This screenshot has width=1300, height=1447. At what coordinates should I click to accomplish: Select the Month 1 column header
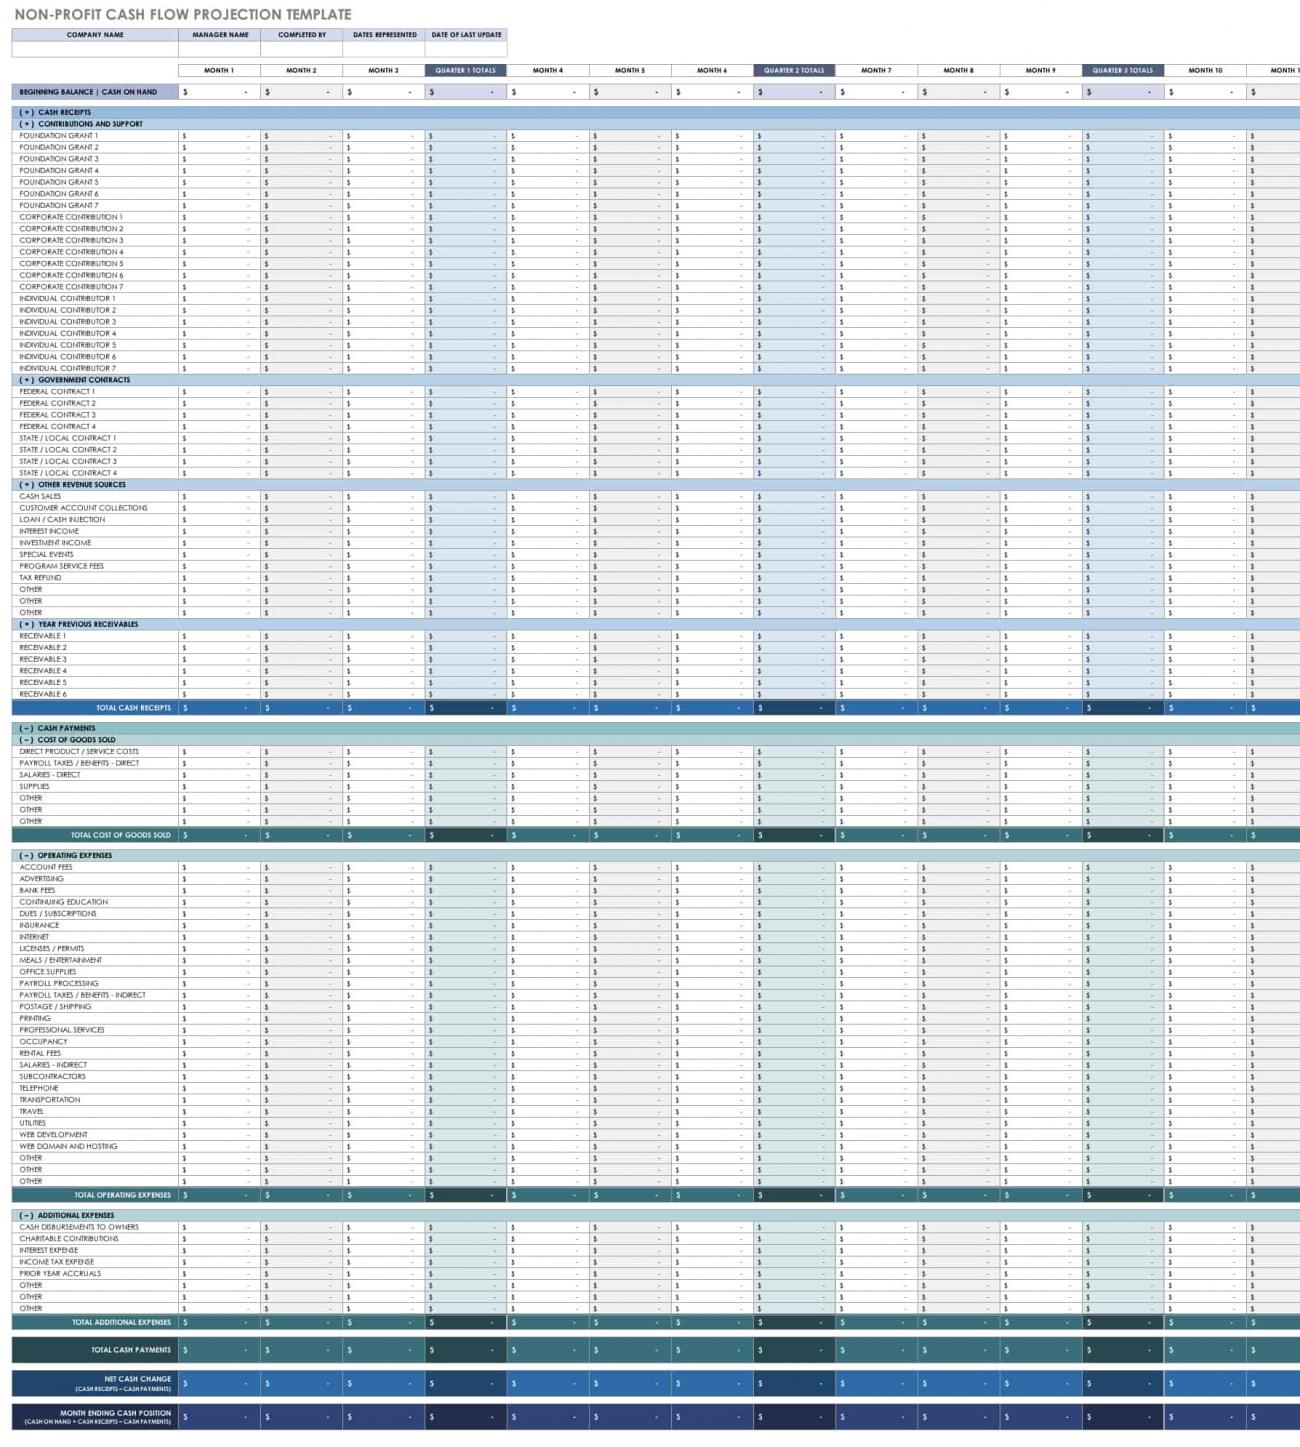(x=219, y=71)
